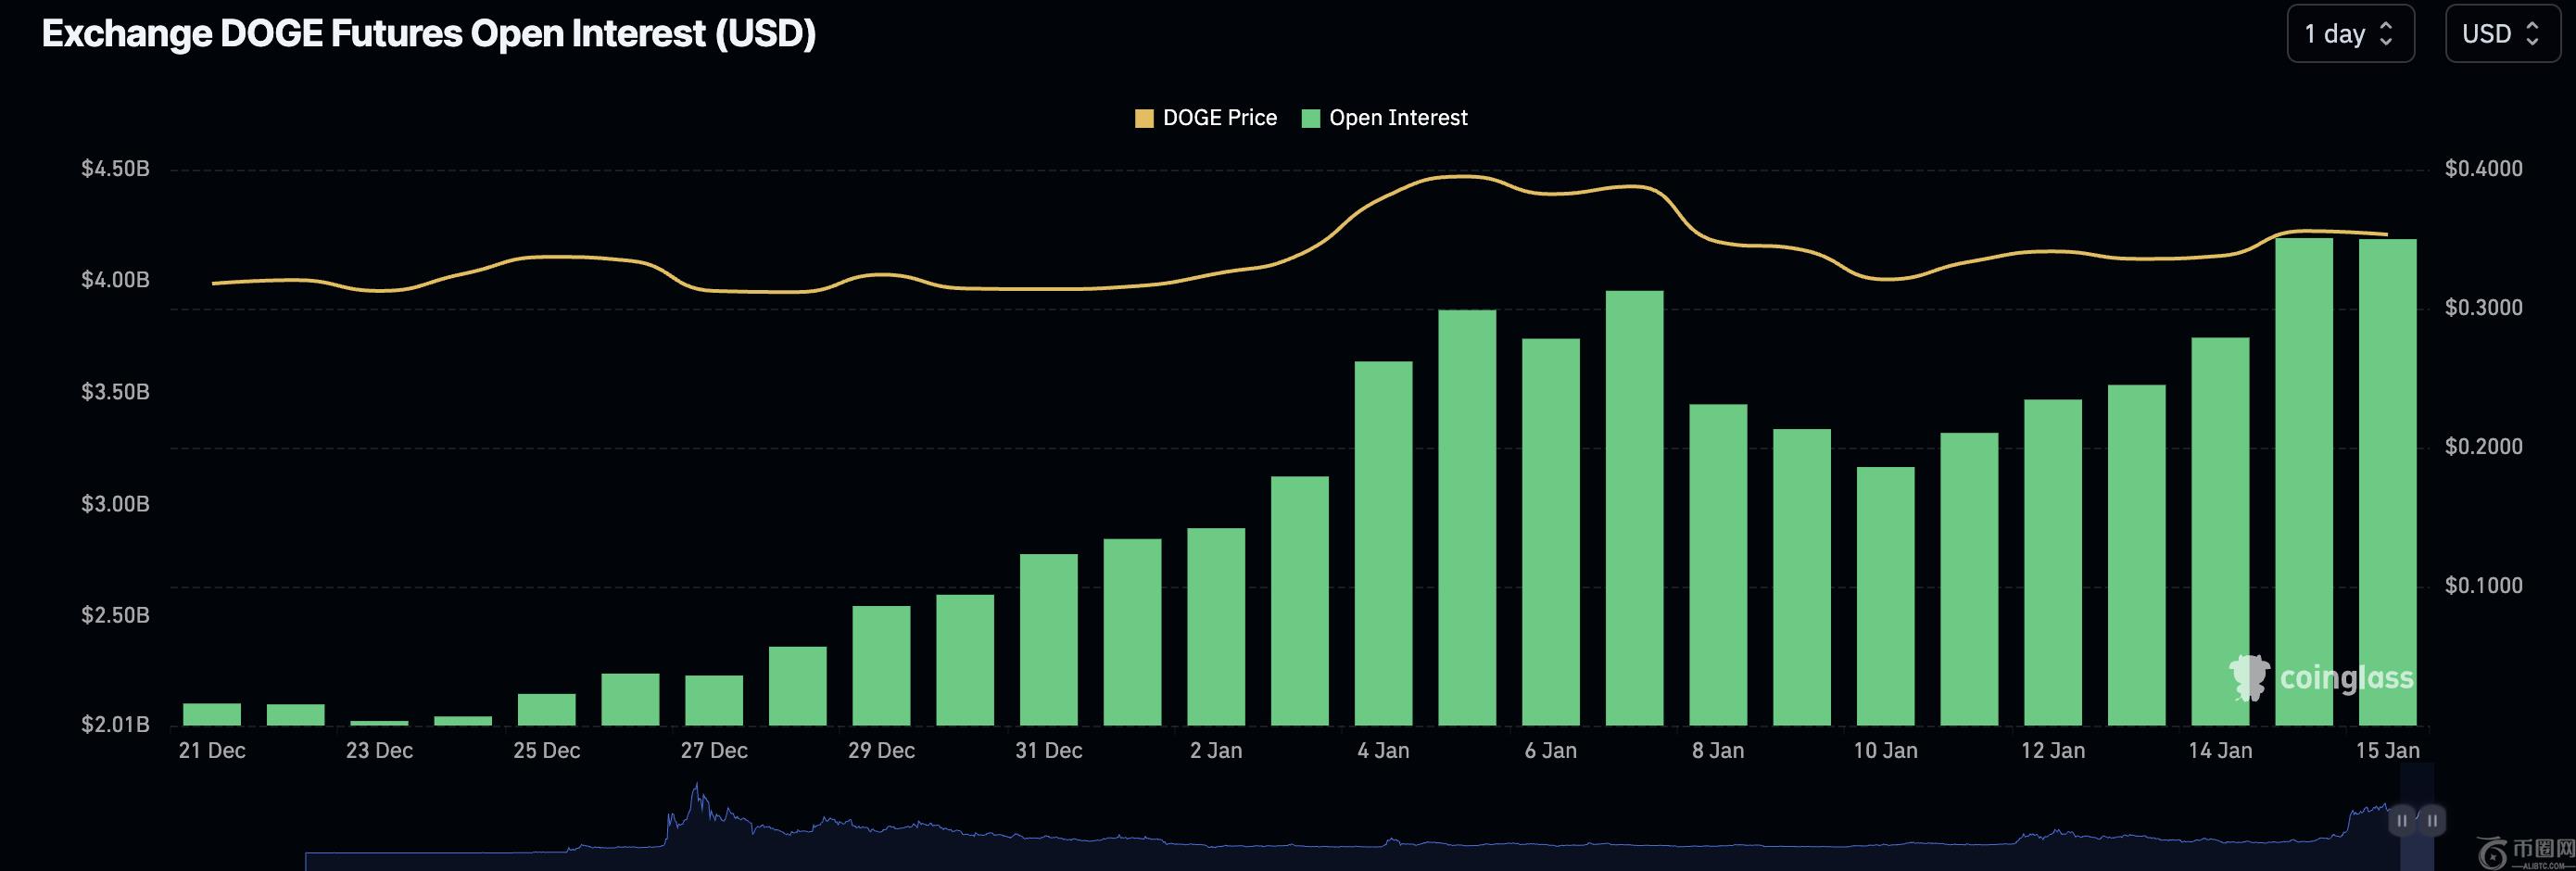Toggle the Open Interest legend series
2576x871 pixels.
1385,118
